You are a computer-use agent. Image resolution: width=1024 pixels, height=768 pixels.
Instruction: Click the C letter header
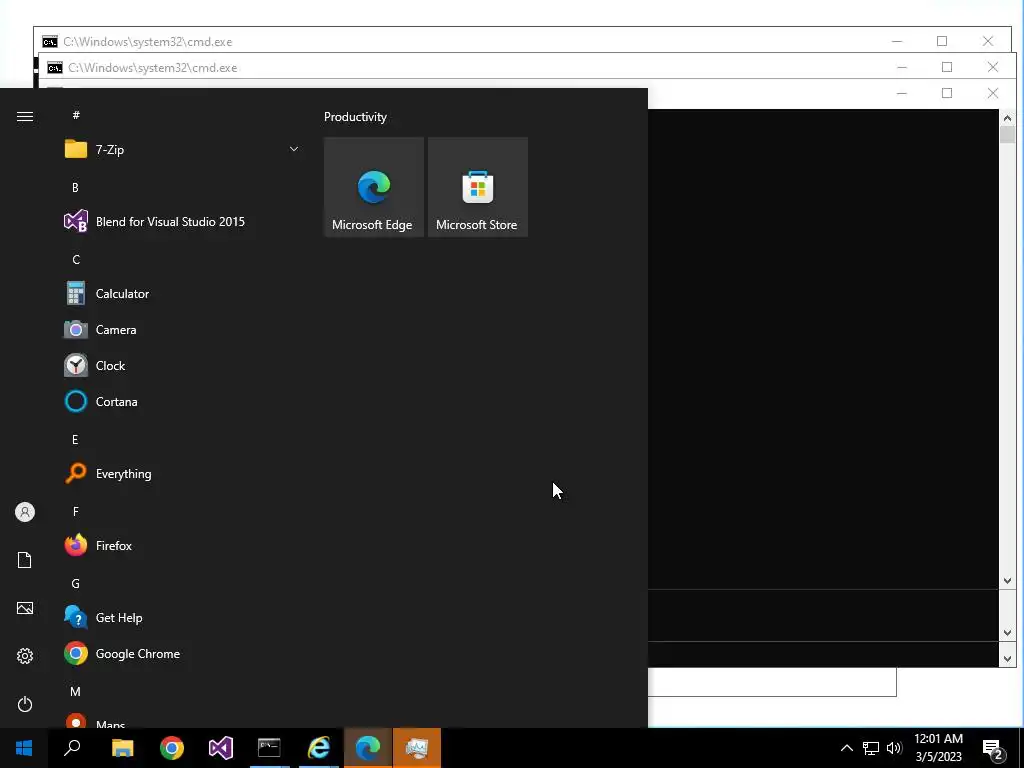pos(76,259)
